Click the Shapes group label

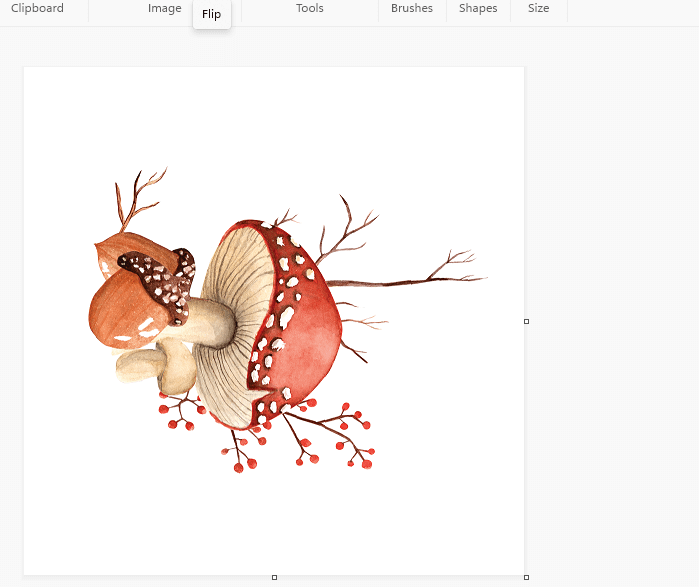coord(478,8)
